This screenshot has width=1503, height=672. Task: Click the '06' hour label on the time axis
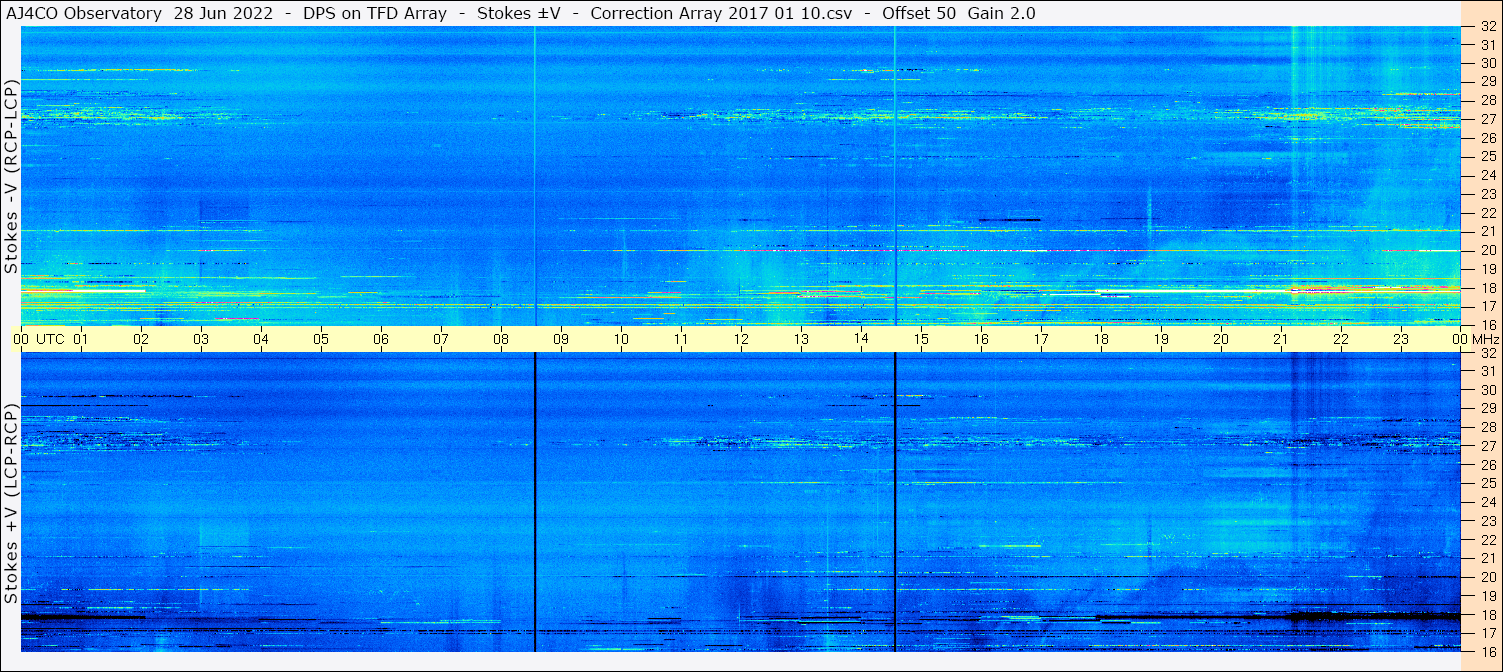381,339
